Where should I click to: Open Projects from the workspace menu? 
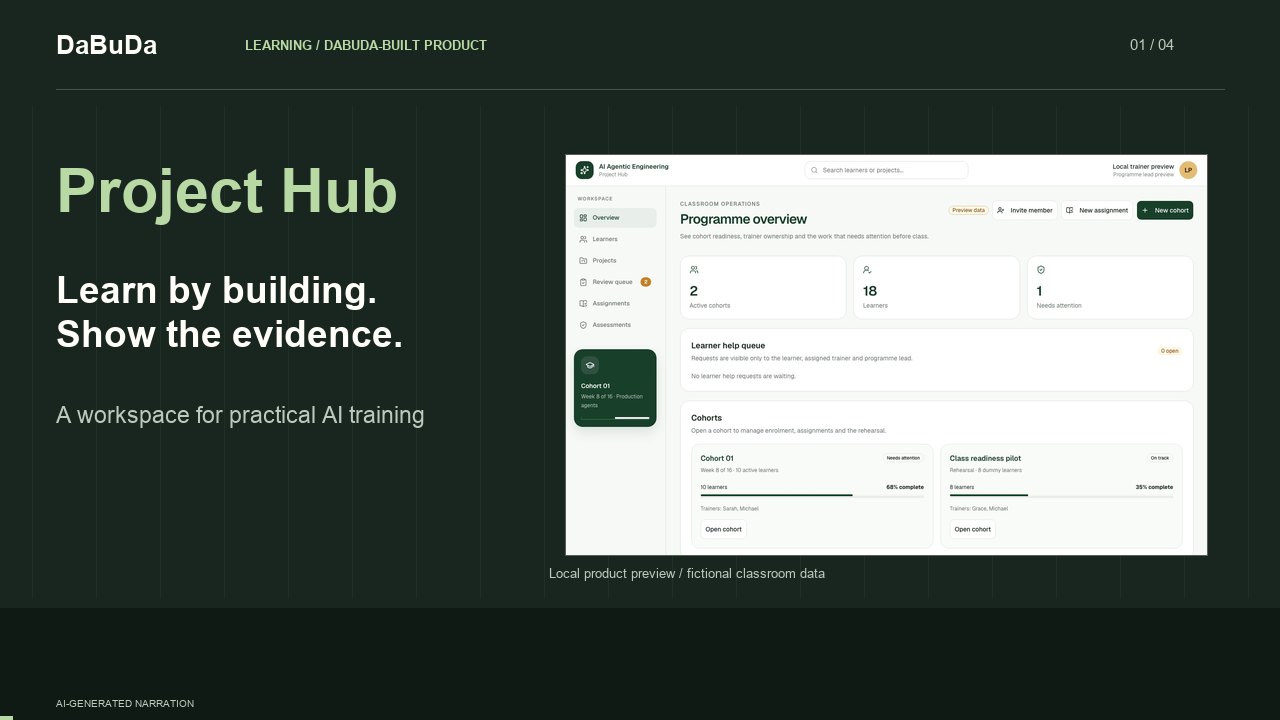[615, 261]
